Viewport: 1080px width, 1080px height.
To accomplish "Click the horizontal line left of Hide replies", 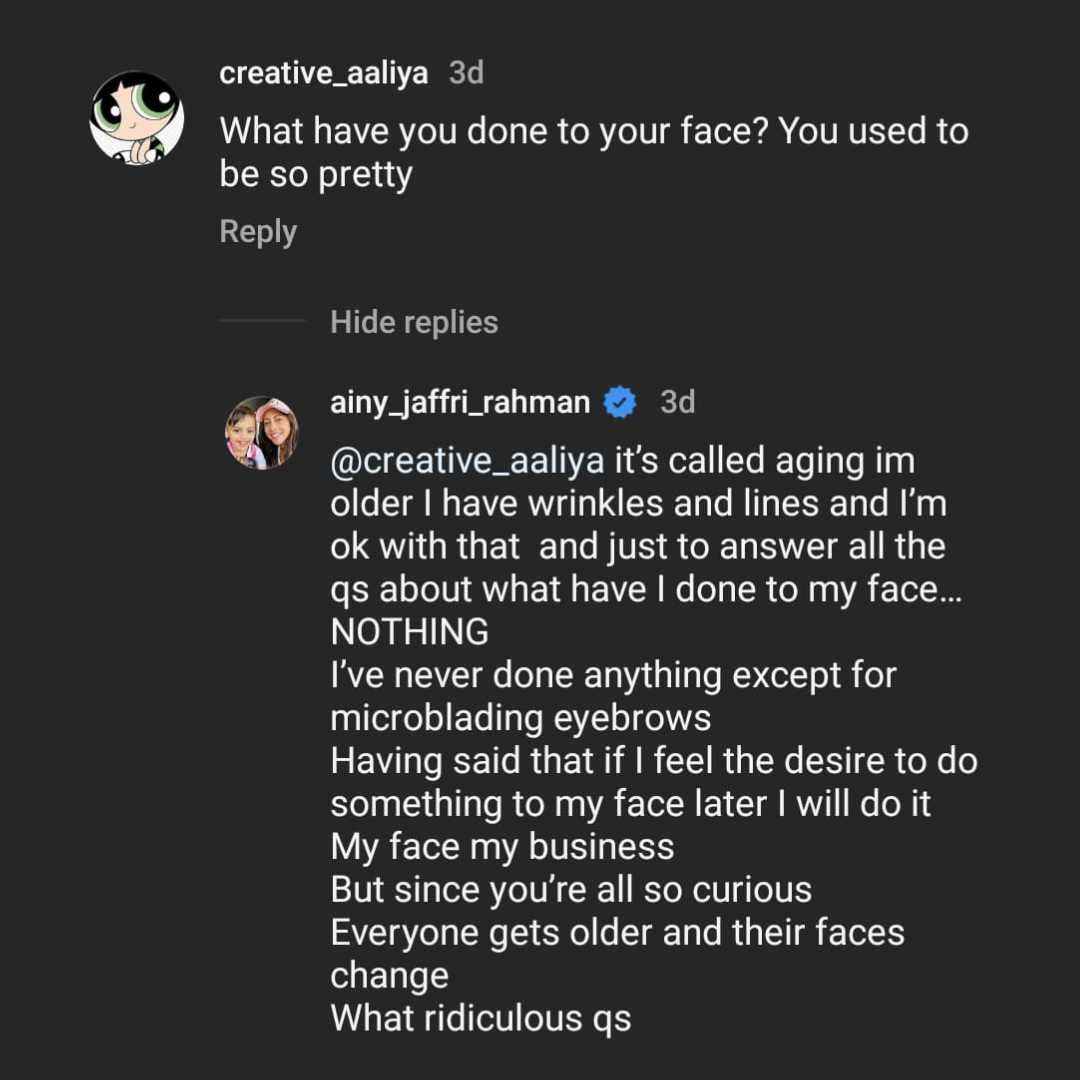I will 262,321.
